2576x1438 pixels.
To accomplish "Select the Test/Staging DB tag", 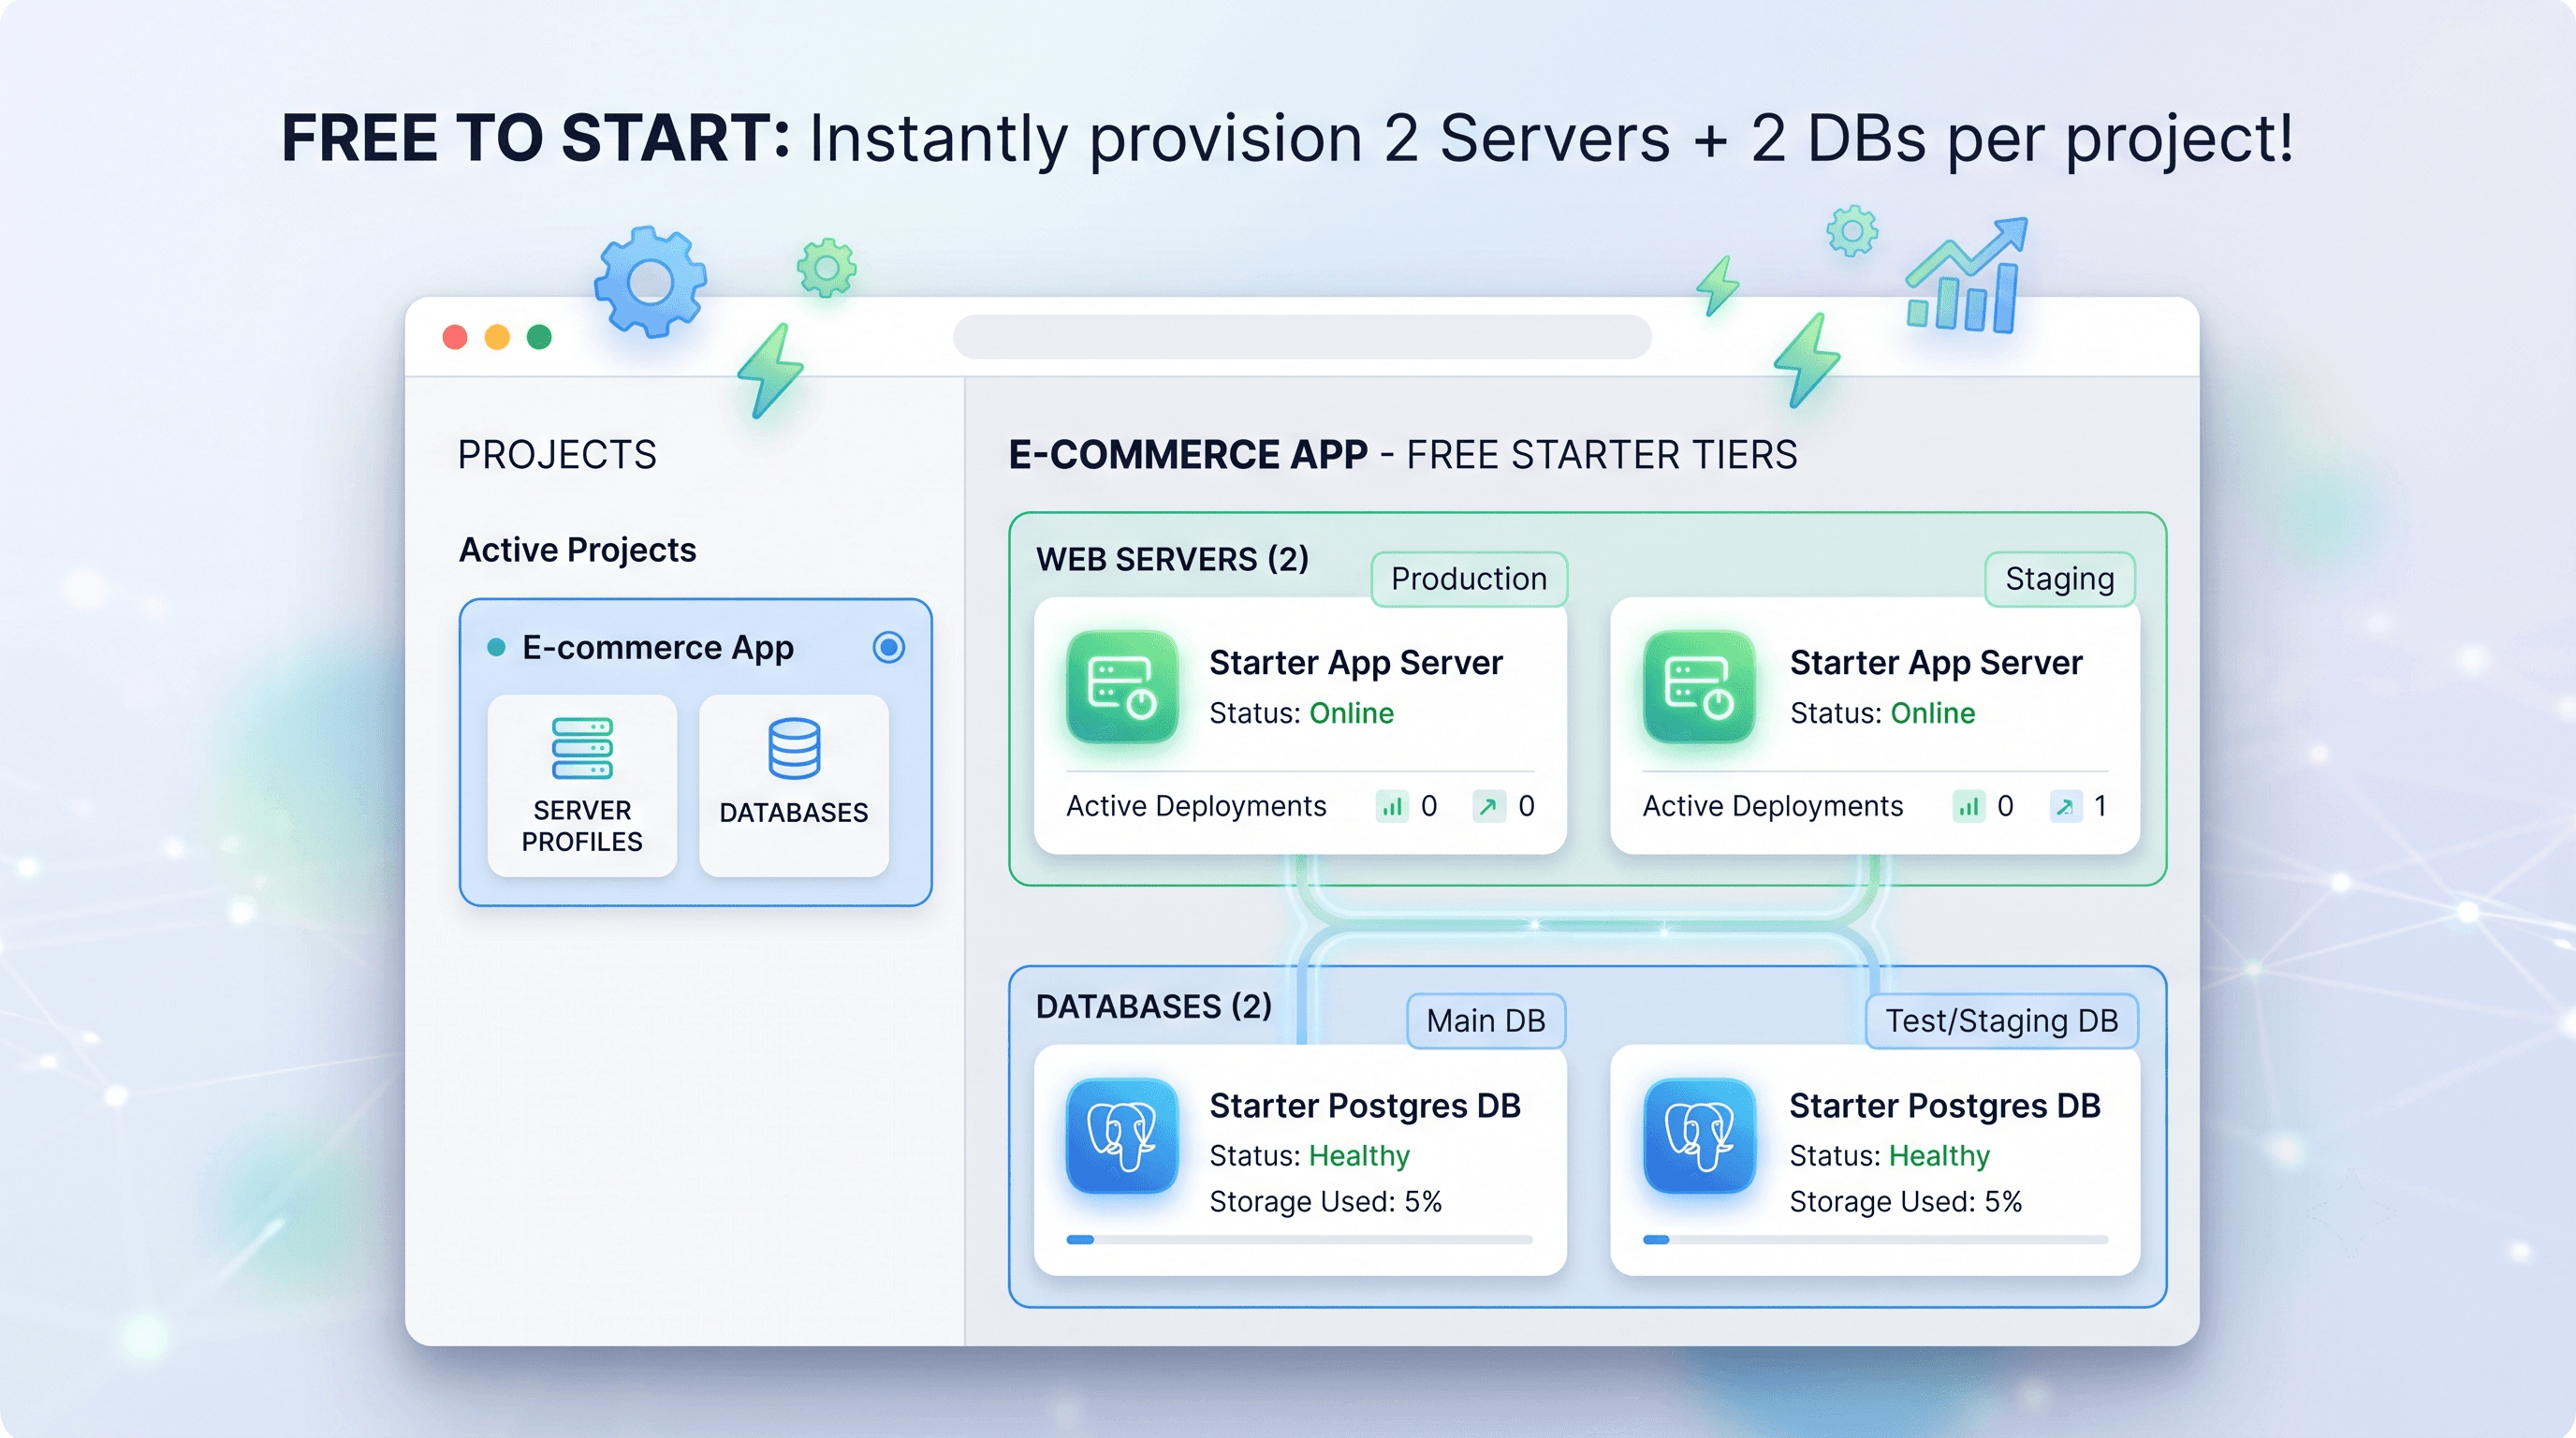I will (x=2002, y=1021).
